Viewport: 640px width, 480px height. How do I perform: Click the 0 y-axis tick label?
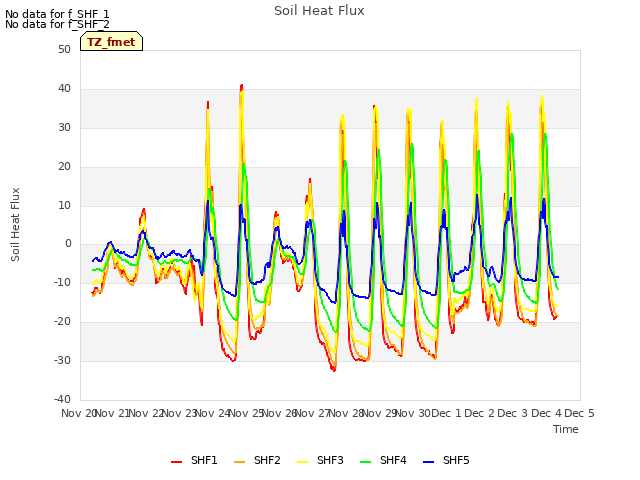click(68, 244)
